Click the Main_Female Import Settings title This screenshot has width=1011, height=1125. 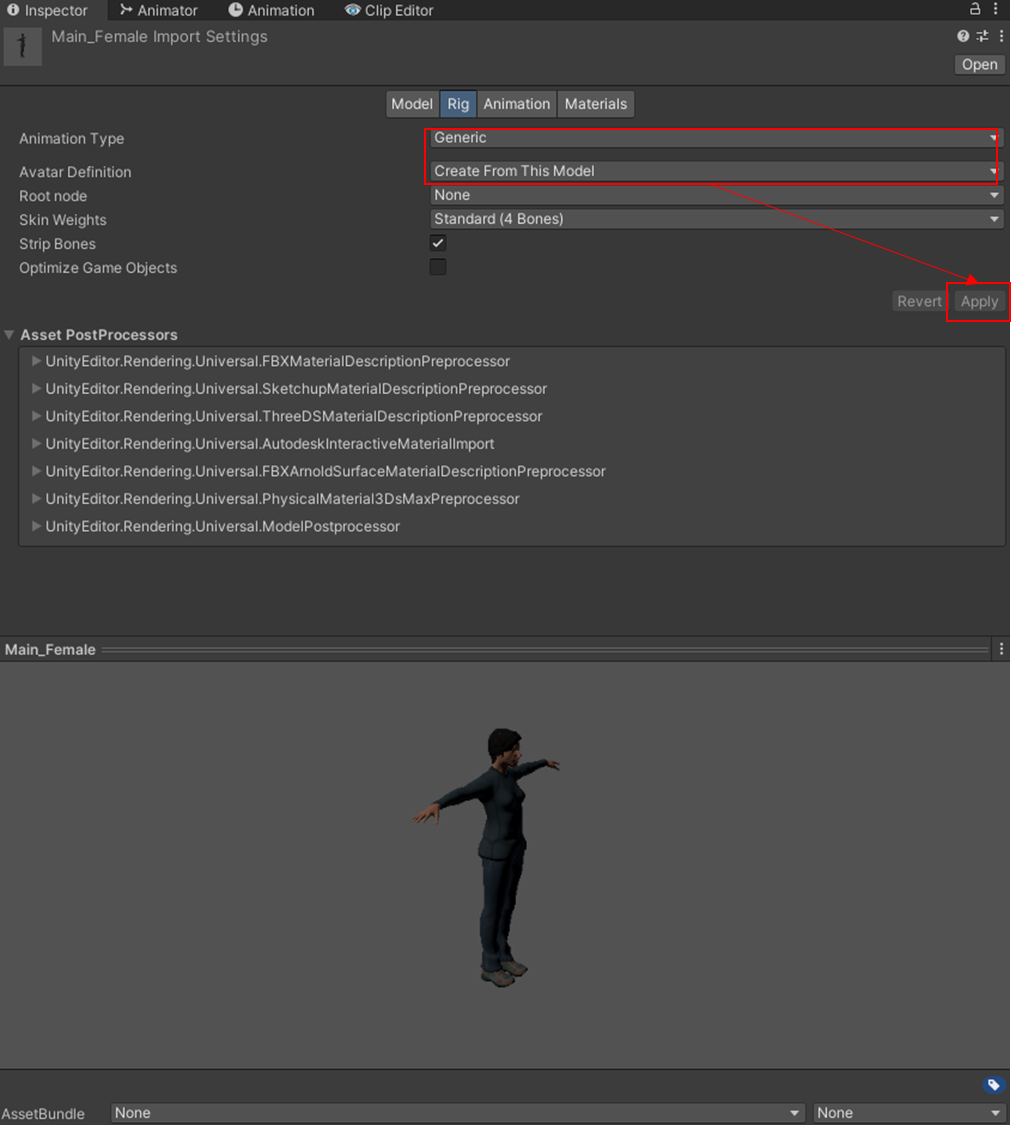[x=159, y=37]
